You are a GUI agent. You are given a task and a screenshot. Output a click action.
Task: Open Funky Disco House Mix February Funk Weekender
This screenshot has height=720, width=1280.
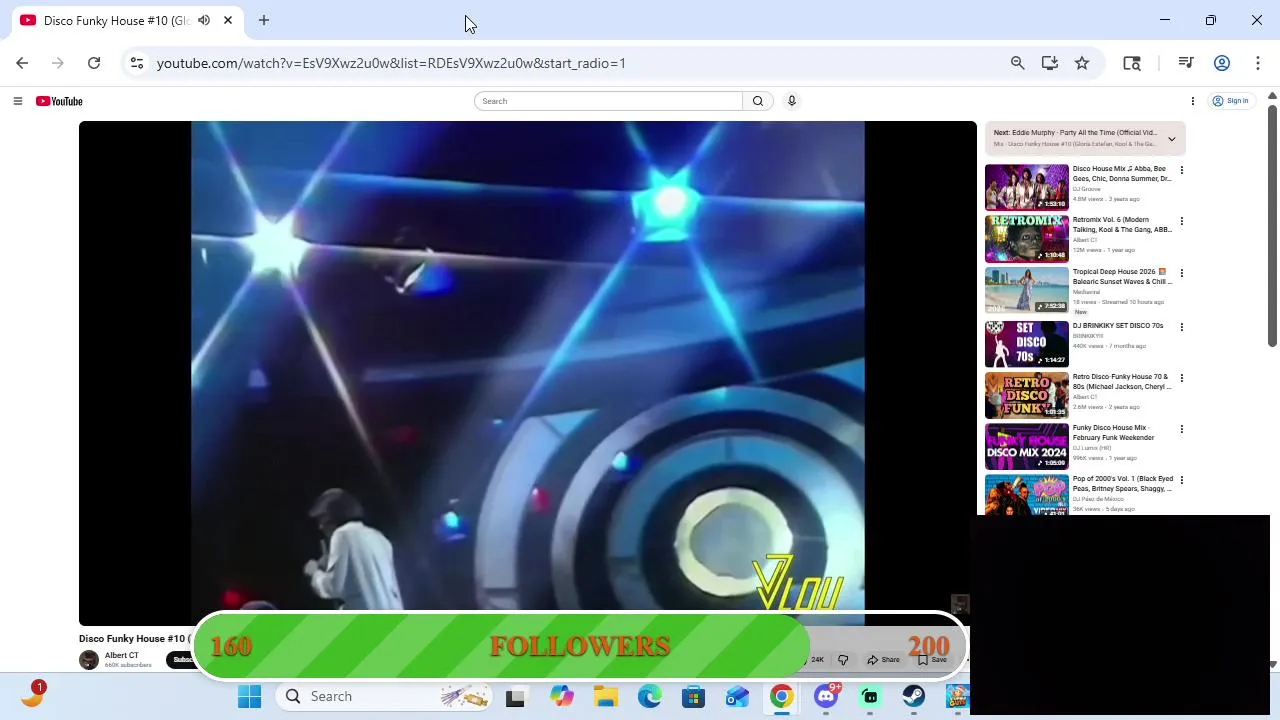point(1114,433)
